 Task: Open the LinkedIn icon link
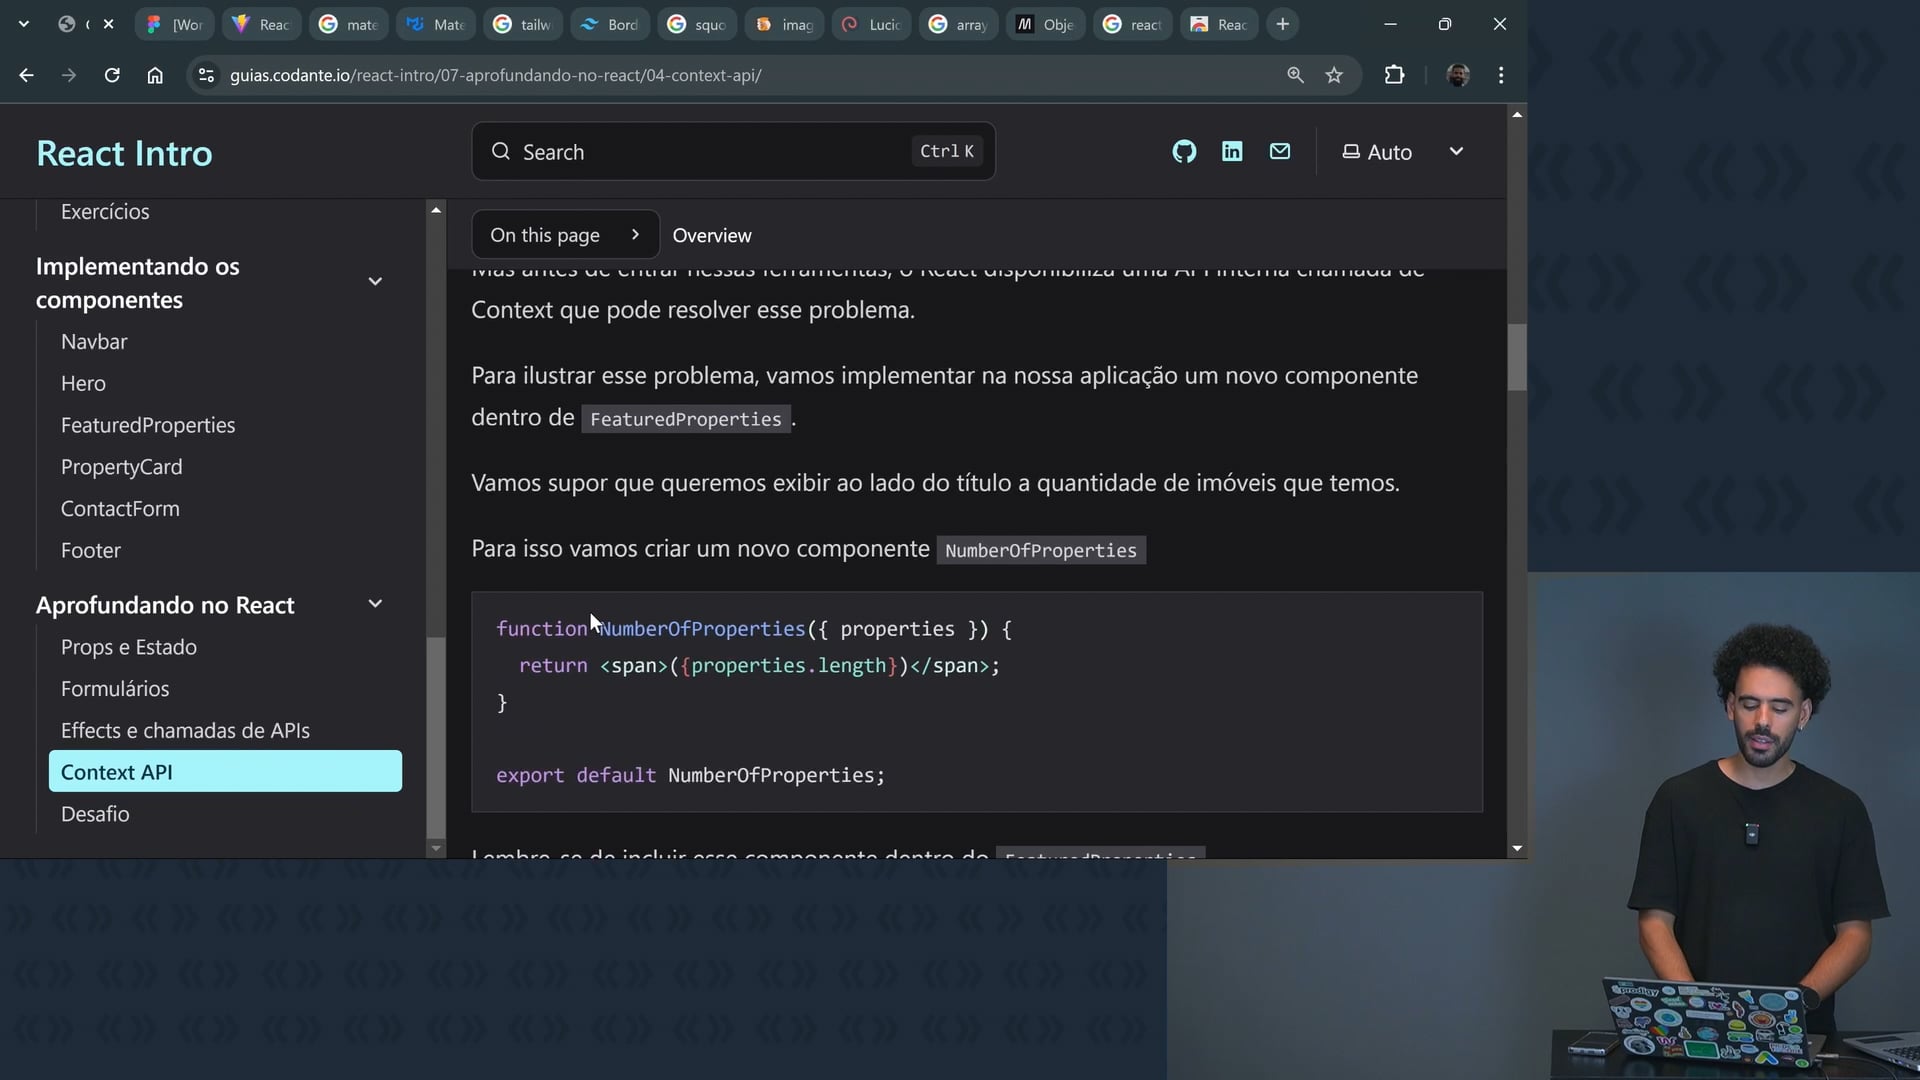coord(1232,152)
